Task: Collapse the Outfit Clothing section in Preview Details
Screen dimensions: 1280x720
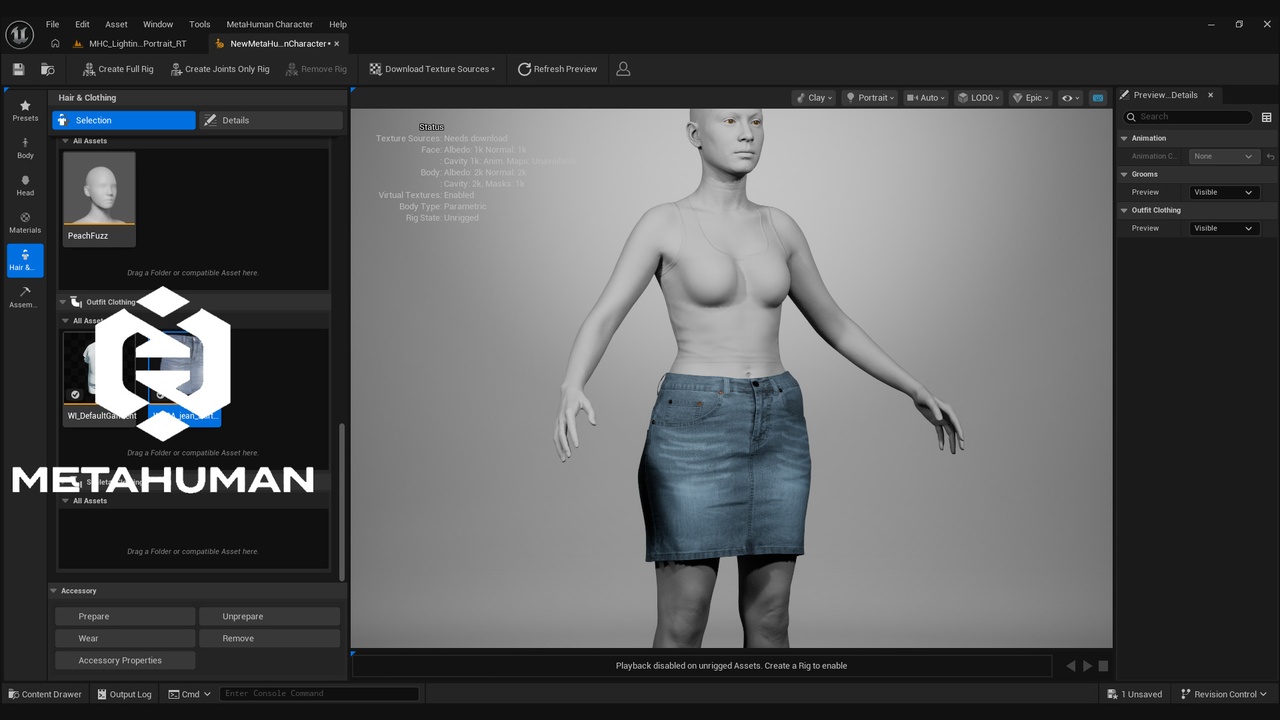Action: pyautogui.click(x=1124, y=210)
